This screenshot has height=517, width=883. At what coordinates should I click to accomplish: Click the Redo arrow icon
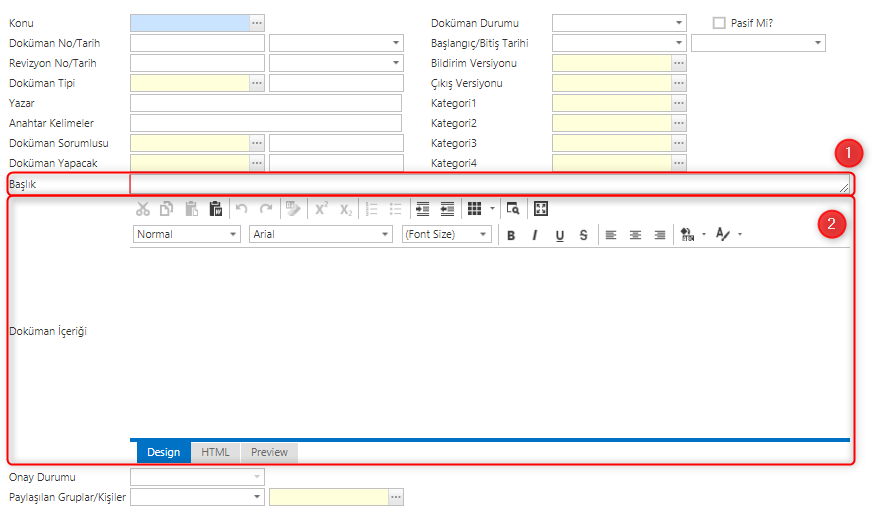click(x=266, y=209)
